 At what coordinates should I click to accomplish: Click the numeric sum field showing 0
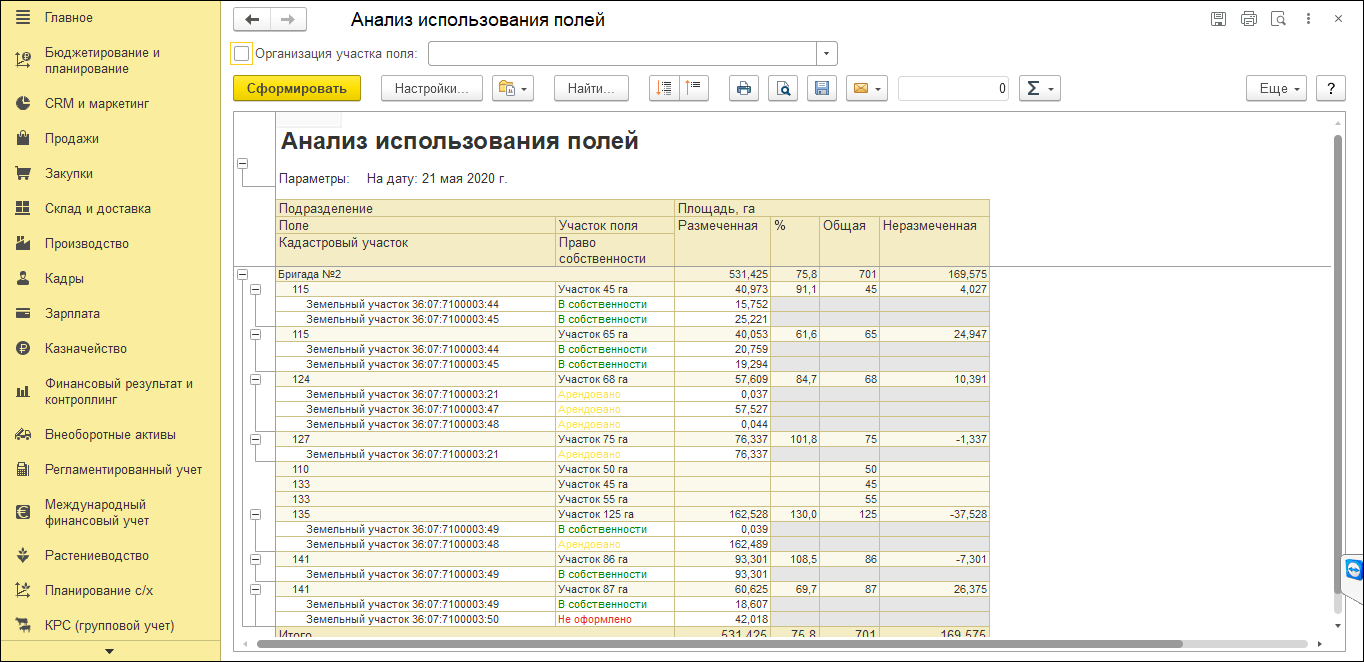point(953,89)
